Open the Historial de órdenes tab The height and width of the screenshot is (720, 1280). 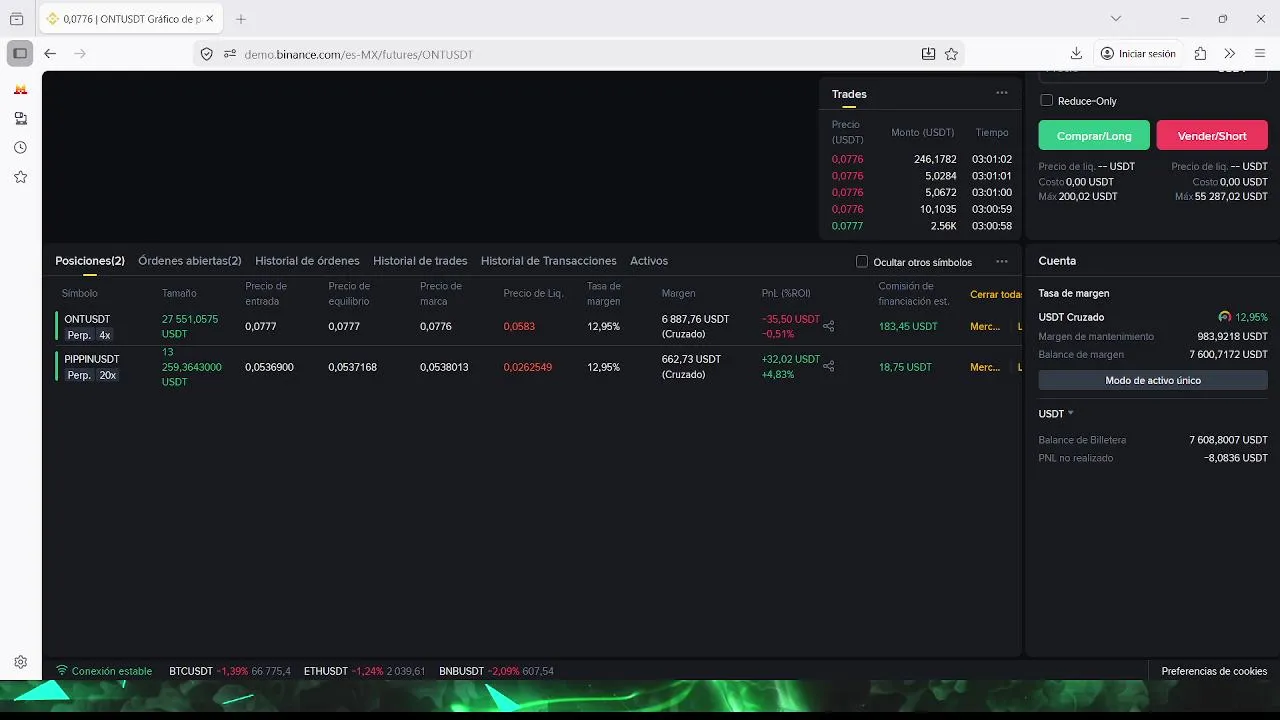pos(307,261)
